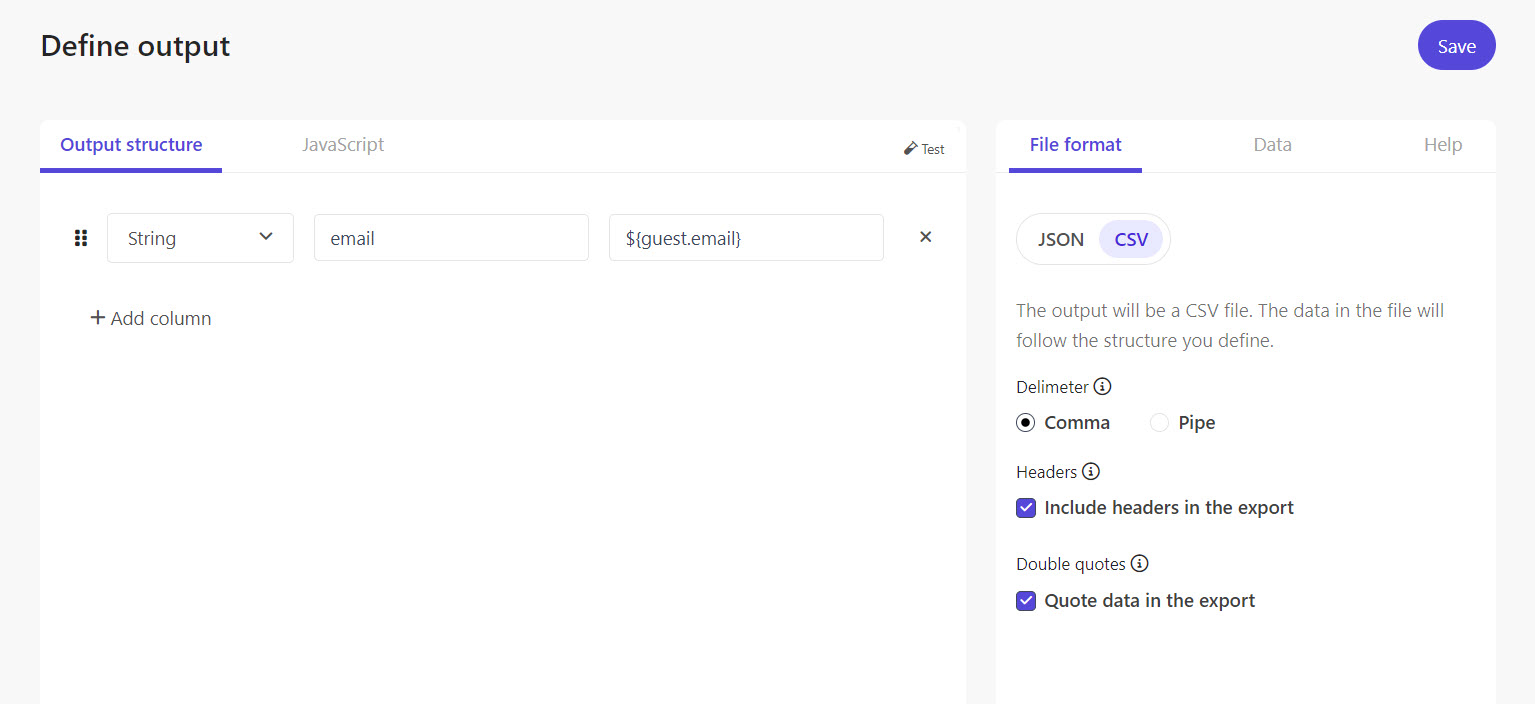Click the Double quotes label text
The width and height of the screenshot is (1535, 704).
[1071, 564]
